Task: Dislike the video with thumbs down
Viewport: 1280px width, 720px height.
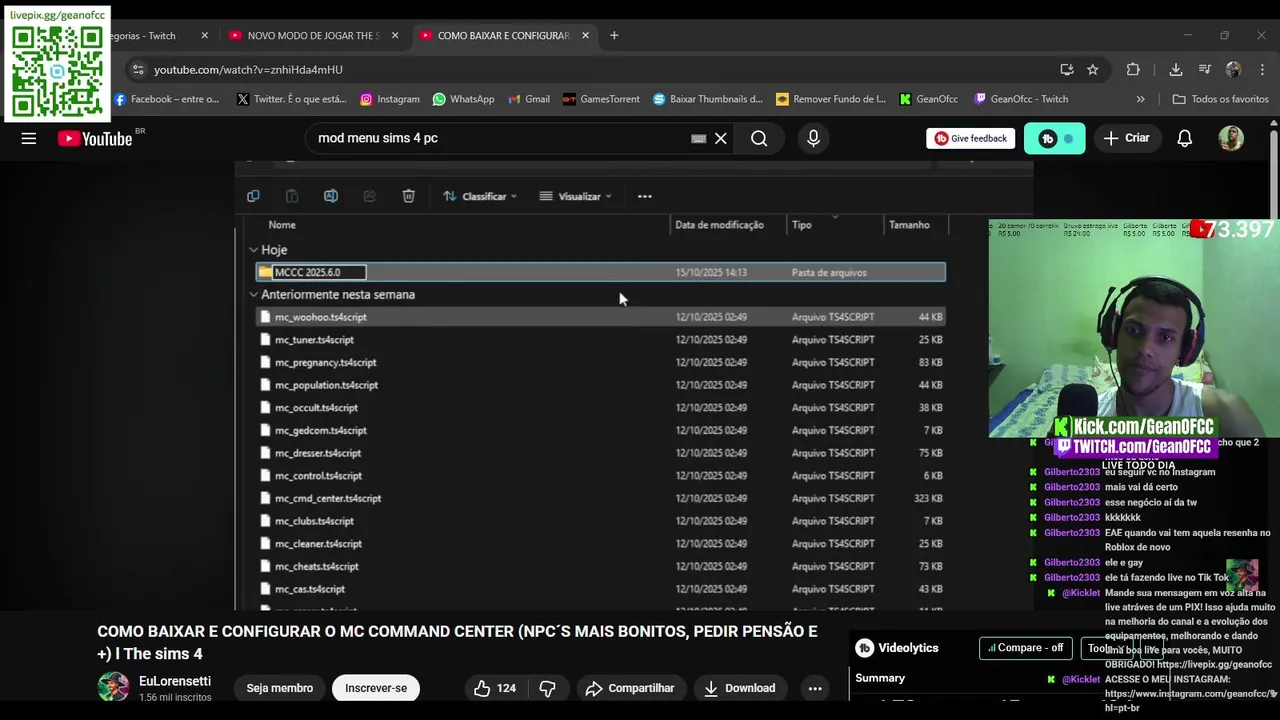Action: [547, 688]
